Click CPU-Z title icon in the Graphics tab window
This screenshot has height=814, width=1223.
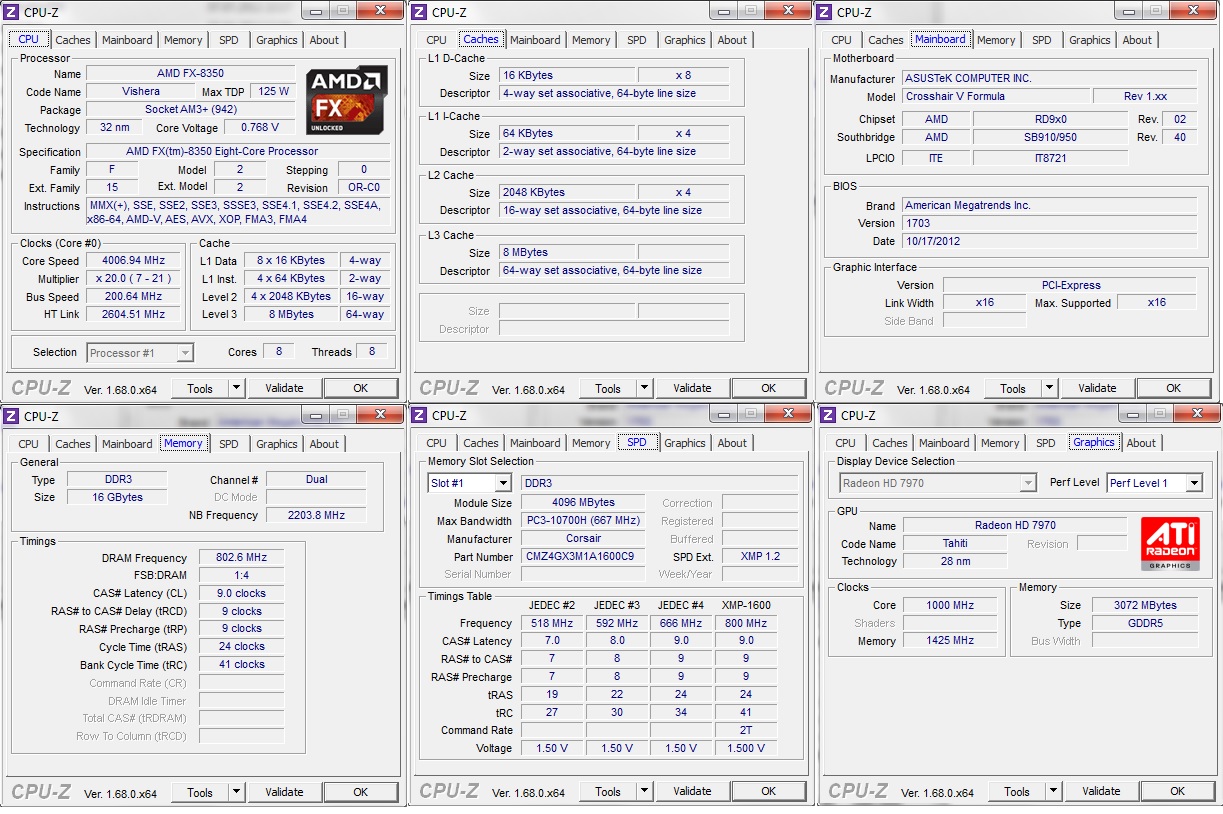tap(829, 415)
